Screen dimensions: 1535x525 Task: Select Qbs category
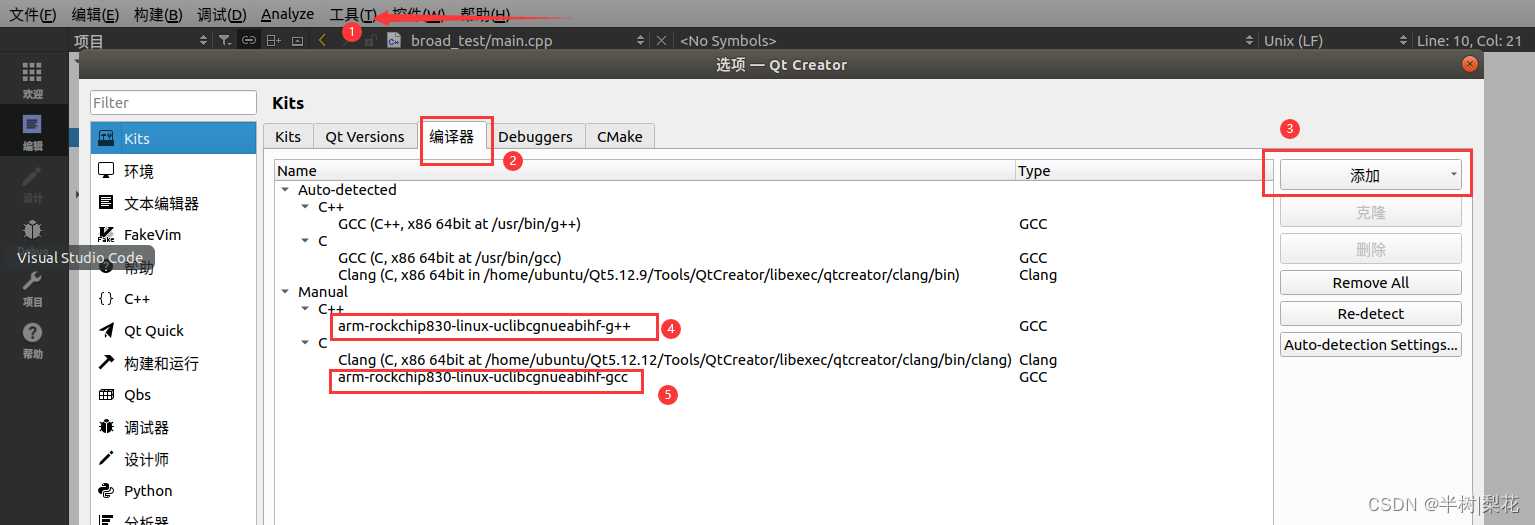pyautogui.click(x=173, y=395)
